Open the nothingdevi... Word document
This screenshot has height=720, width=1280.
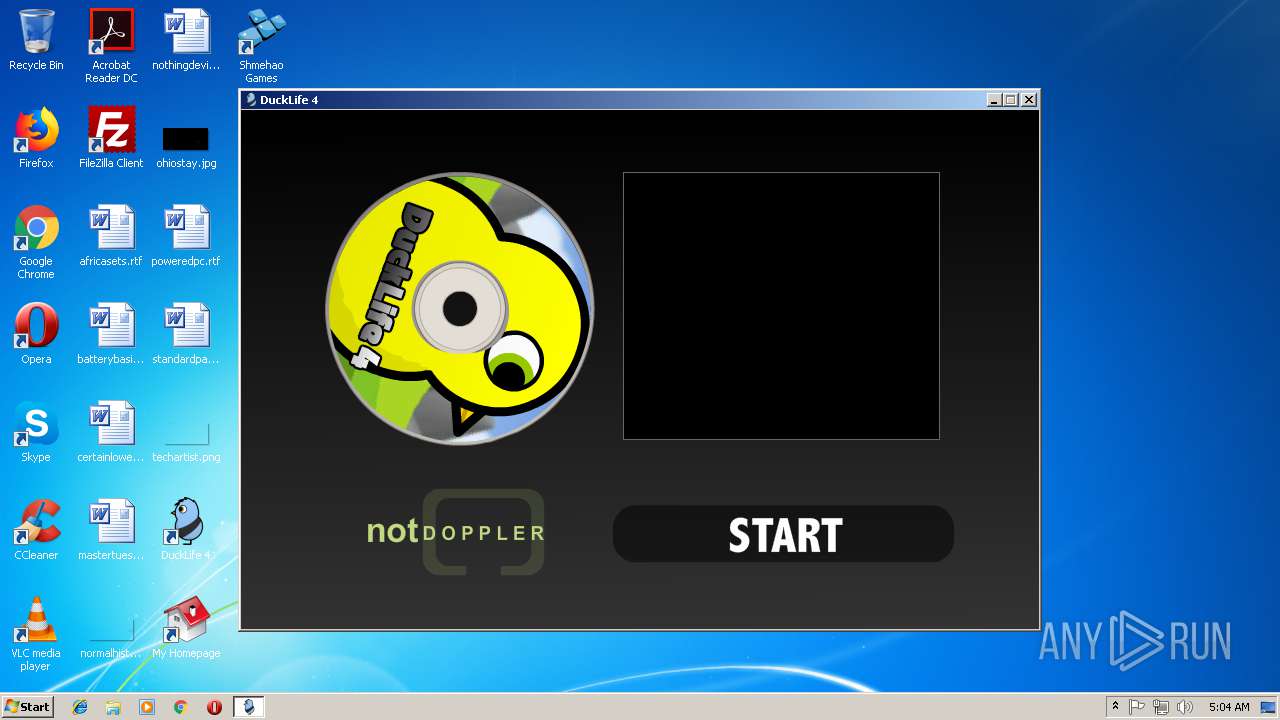pyautogui.click(x=186, y=40)
